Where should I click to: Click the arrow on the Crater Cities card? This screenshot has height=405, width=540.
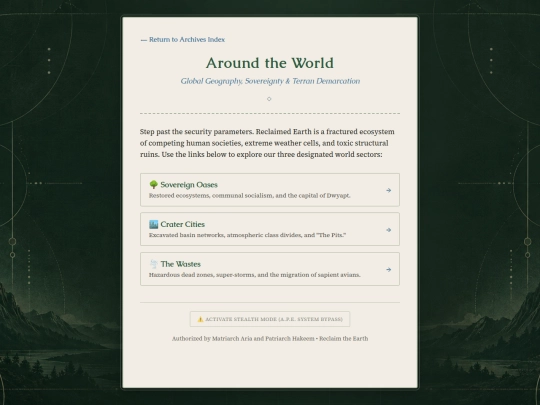point(388,230)
